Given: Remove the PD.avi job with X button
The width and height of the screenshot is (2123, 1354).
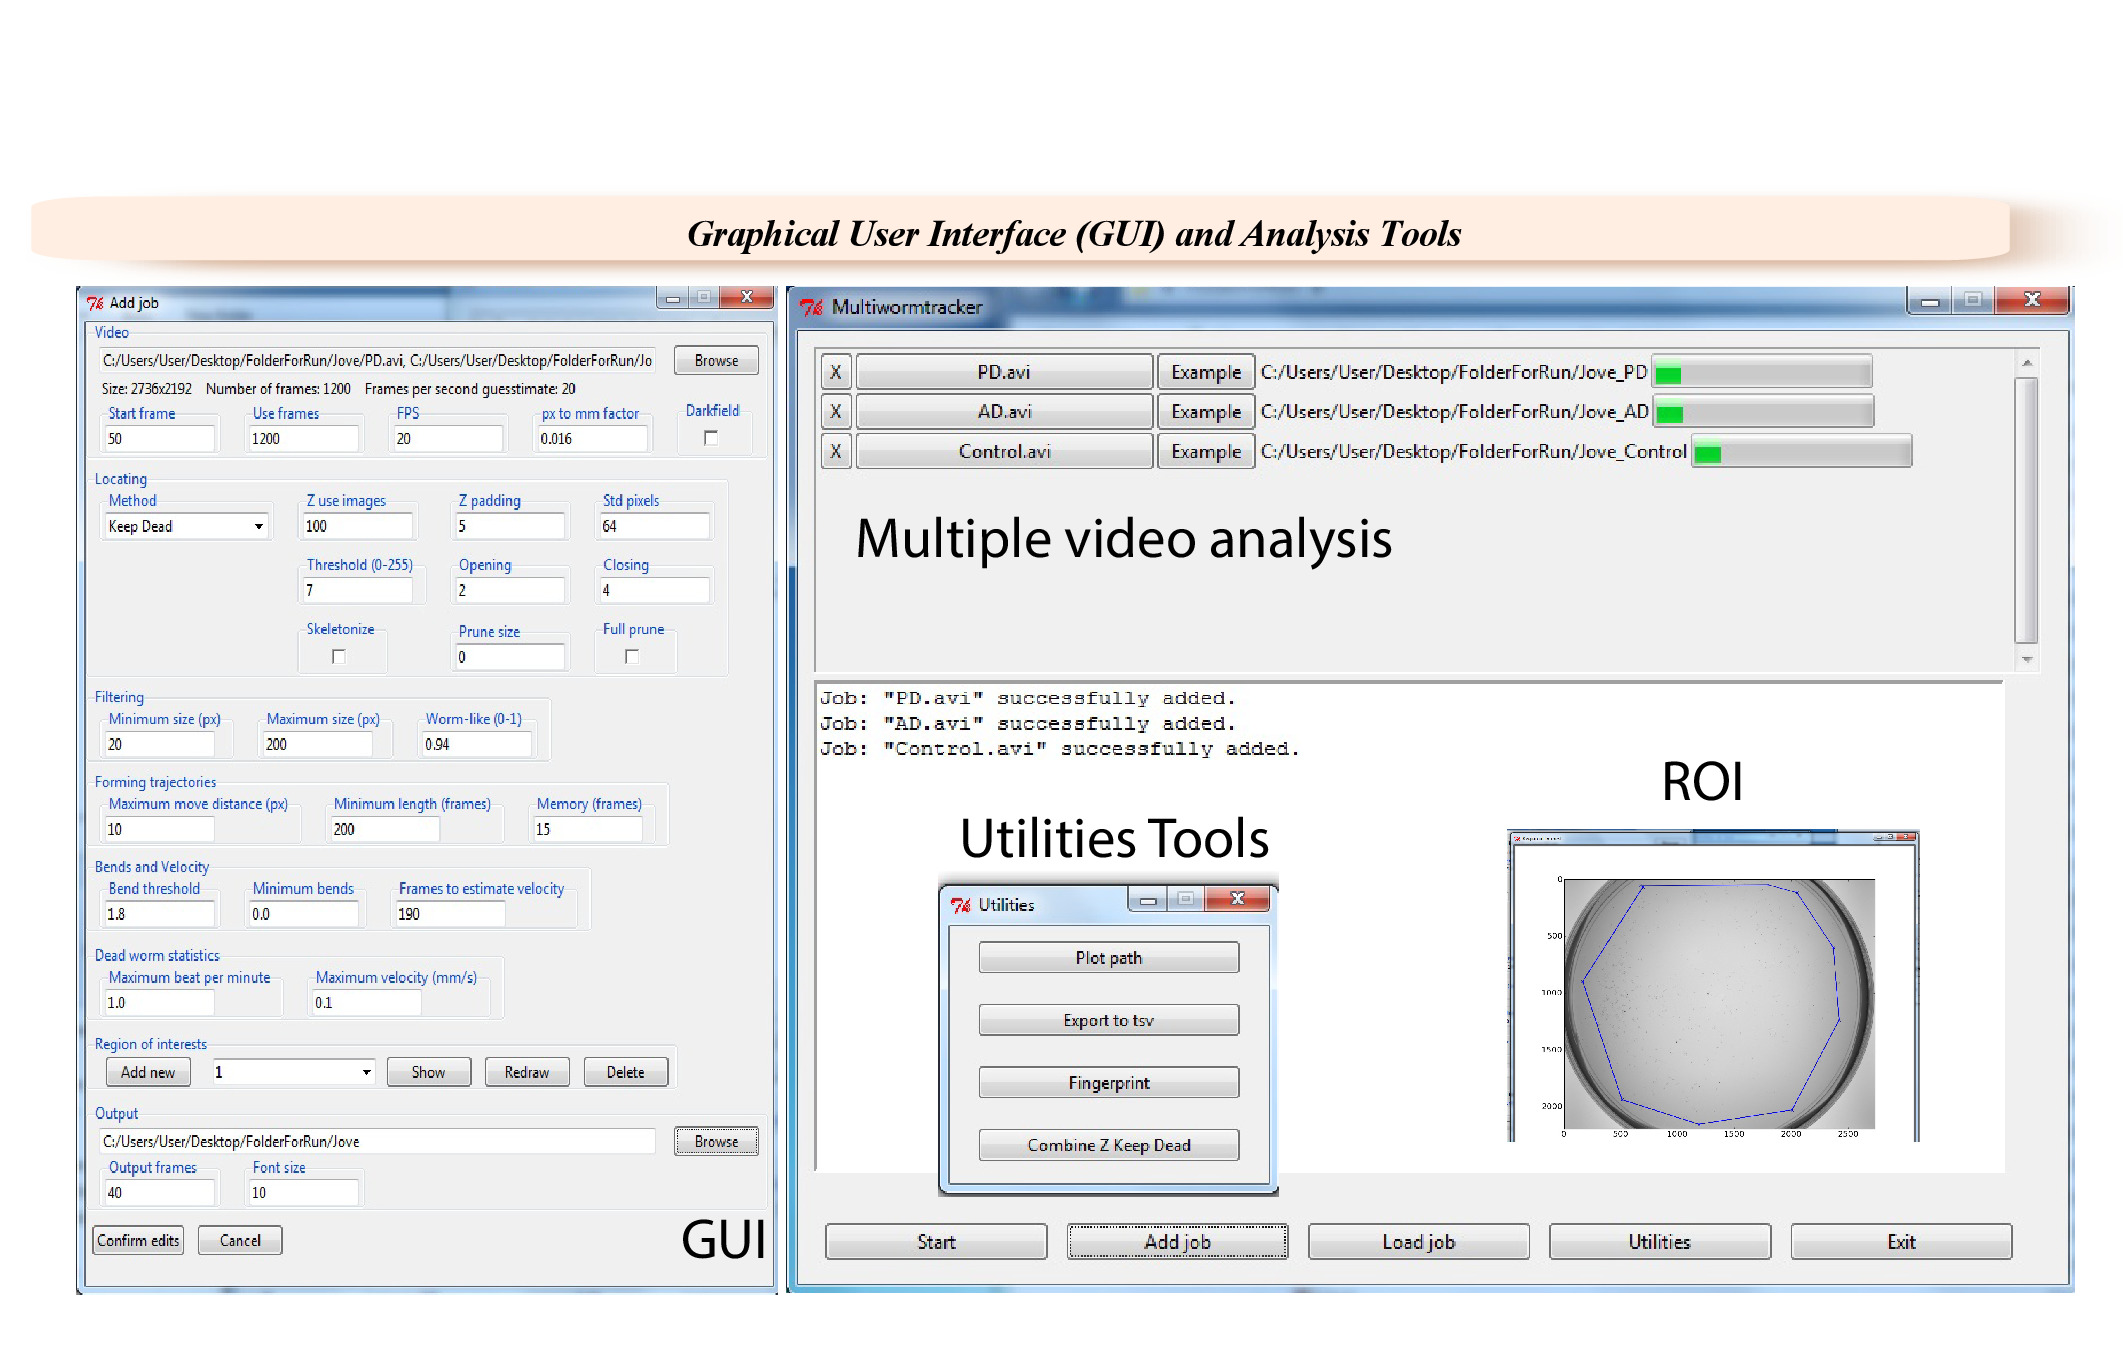Looking at the screenshot, I should coord(835,372).
